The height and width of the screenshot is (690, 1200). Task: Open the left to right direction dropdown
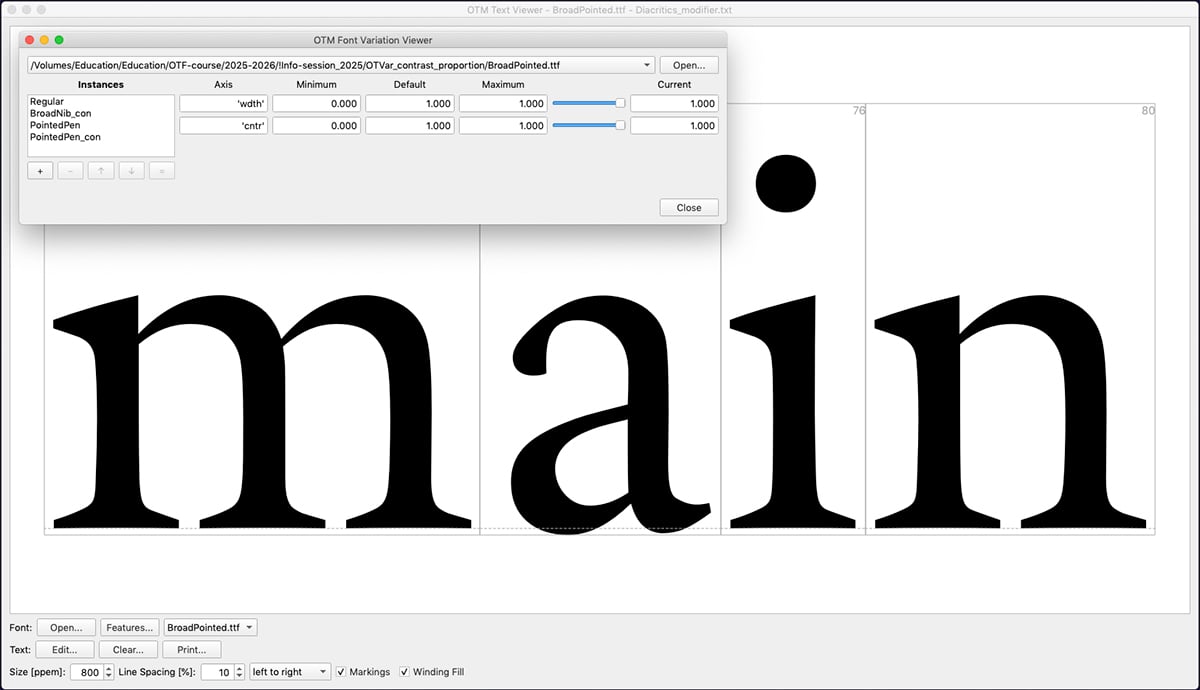click(x=289, y=672)
